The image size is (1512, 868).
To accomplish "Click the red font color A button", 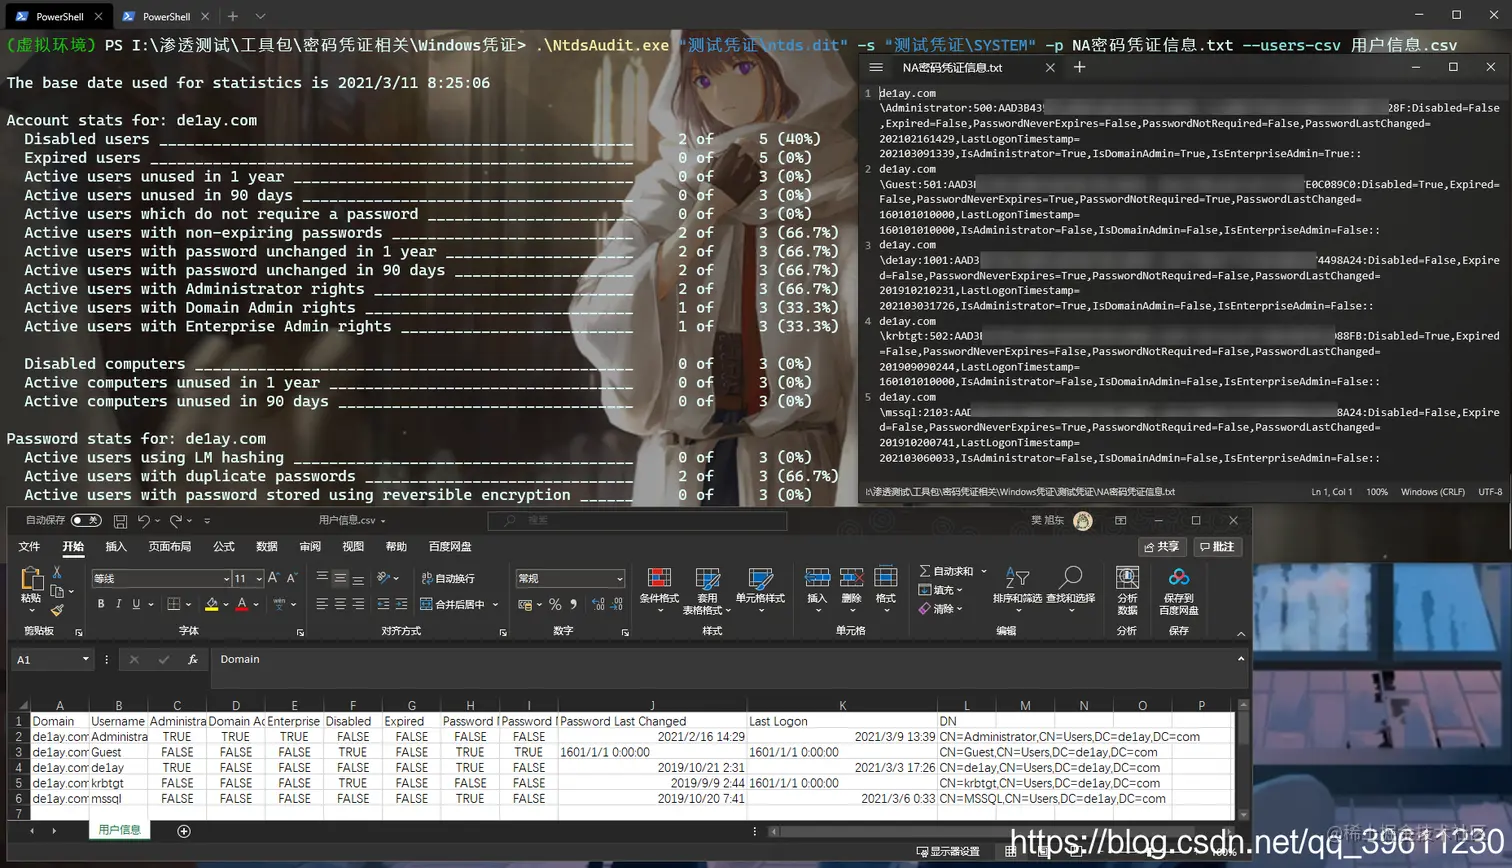I will click(242, 604).
